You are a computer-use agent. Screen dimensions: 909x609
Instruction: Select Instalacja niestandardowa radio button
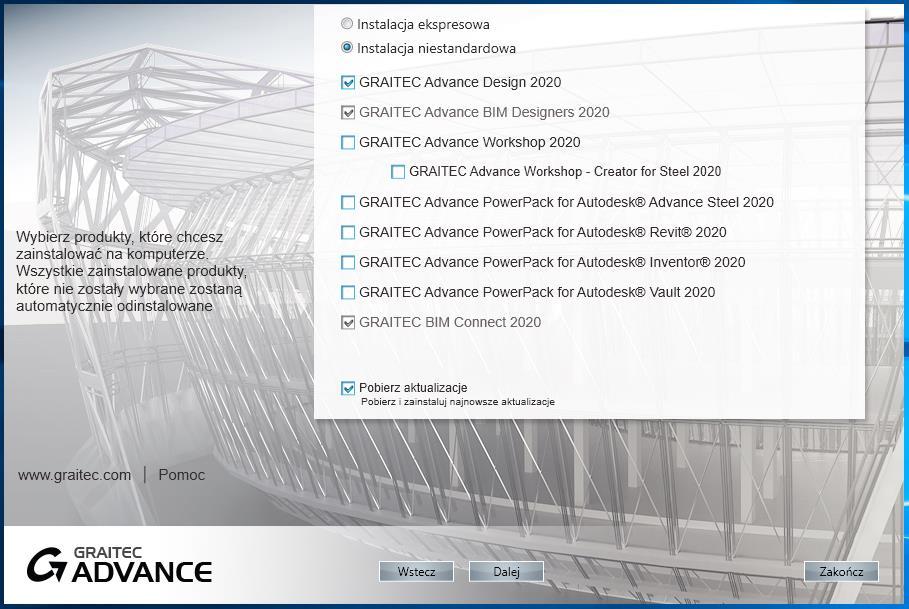pos(347,48)
